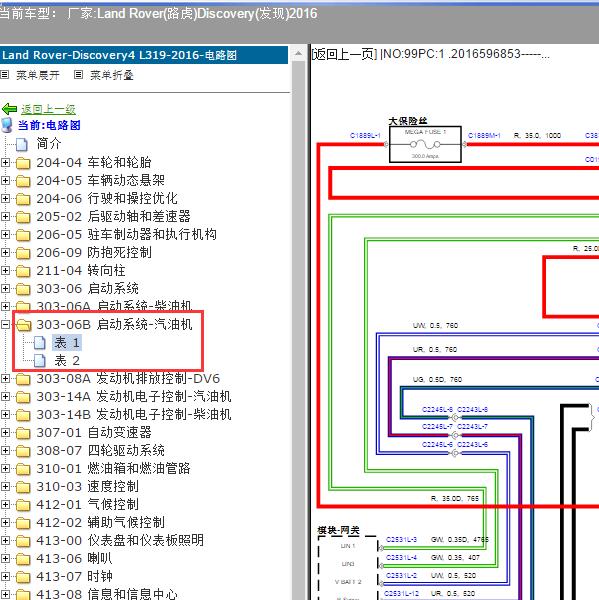
Task: Click folder icon of 307-01 自动变速器
Action: (23, 433)
